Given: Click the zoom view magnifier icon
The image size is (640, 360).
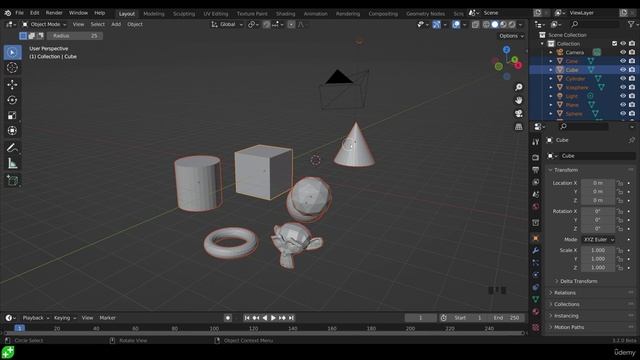Looking at the screenshot, I should (518, 87).
